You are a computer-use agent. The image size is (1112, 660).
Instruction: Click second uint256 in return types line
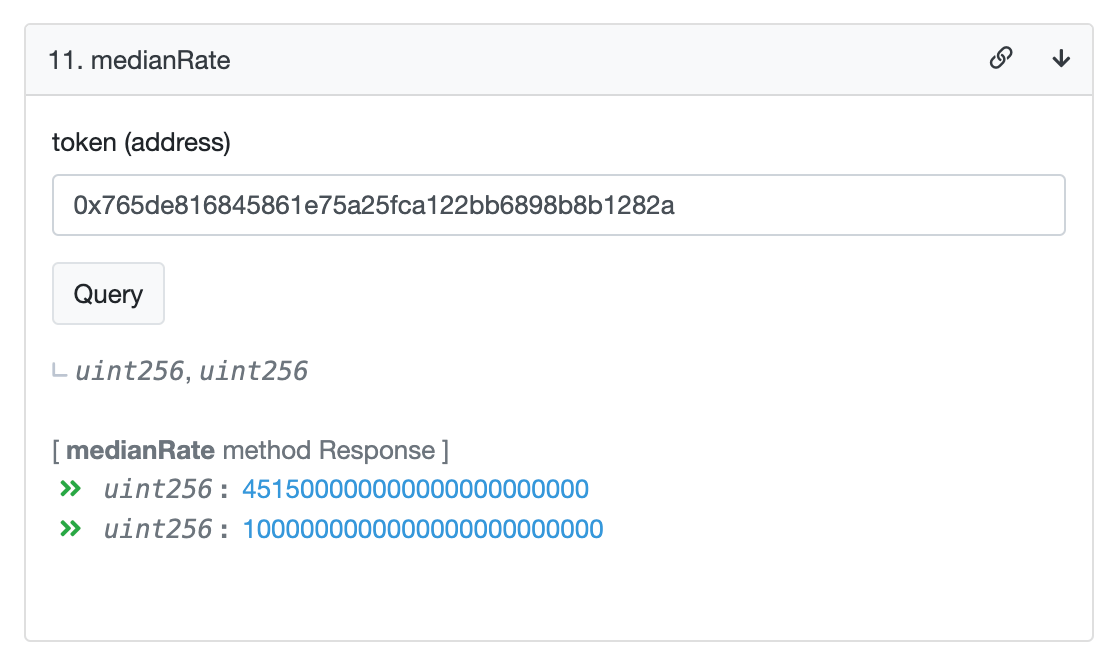click(x=253, y=371)
